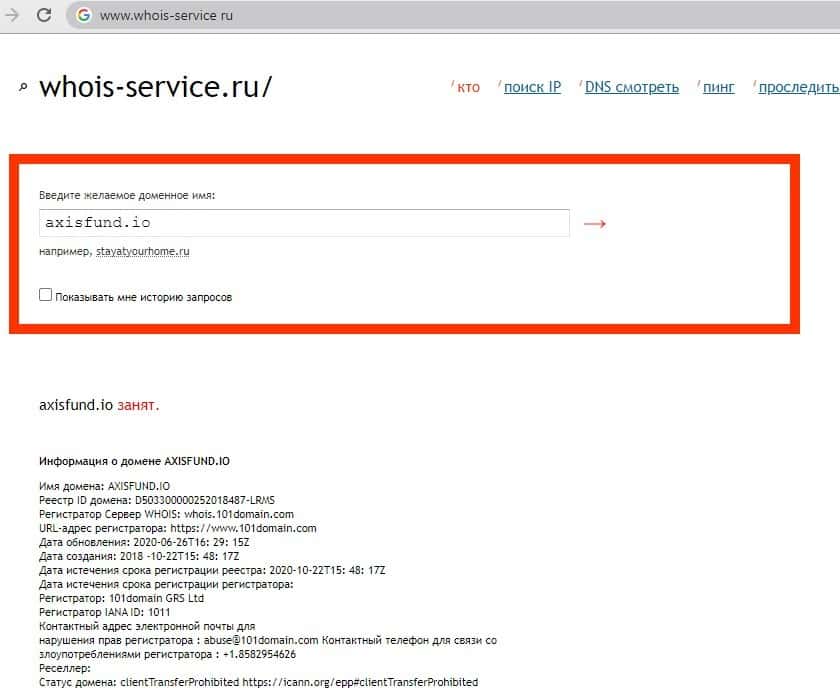The width and height of the screenshot is (840, 688).
Task: Click 'Дата обновления: 2020-06-26T16' line
Action: tap(145, 542)
